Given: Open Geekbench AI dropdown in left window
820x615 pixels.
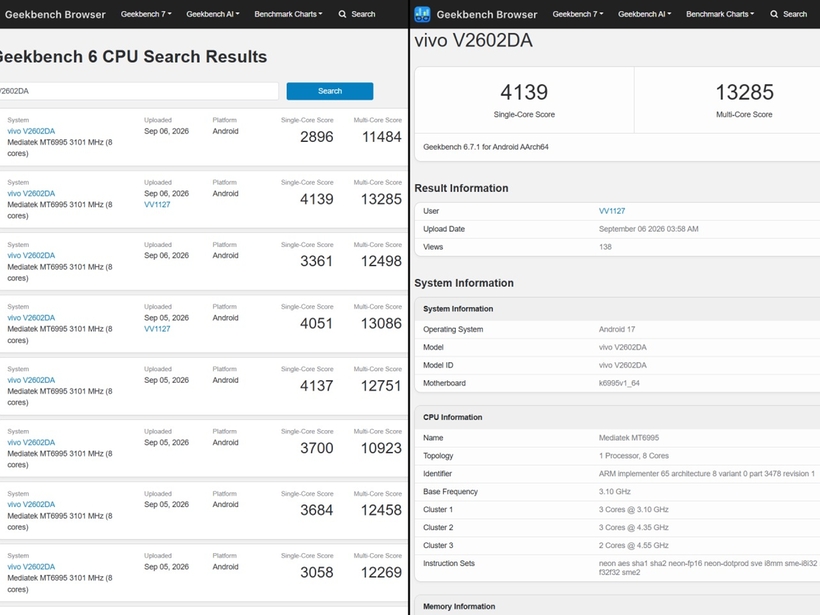Looking at the screenshot, I should (x=213, y=14).
